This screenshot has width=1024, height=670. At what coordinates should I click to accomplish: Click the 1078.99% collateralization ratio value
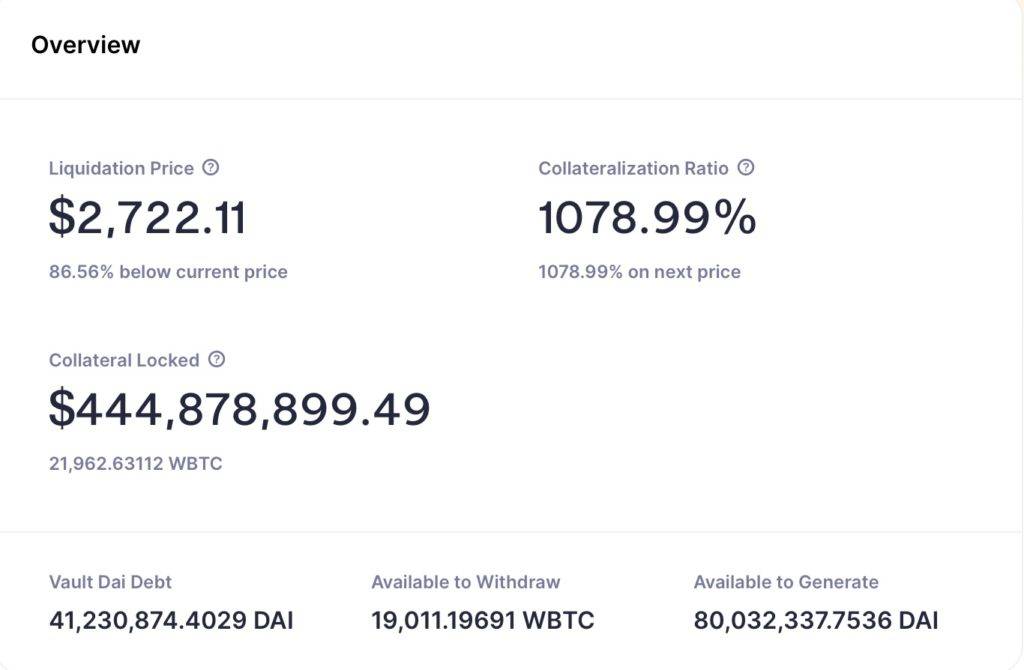(647, 217)
